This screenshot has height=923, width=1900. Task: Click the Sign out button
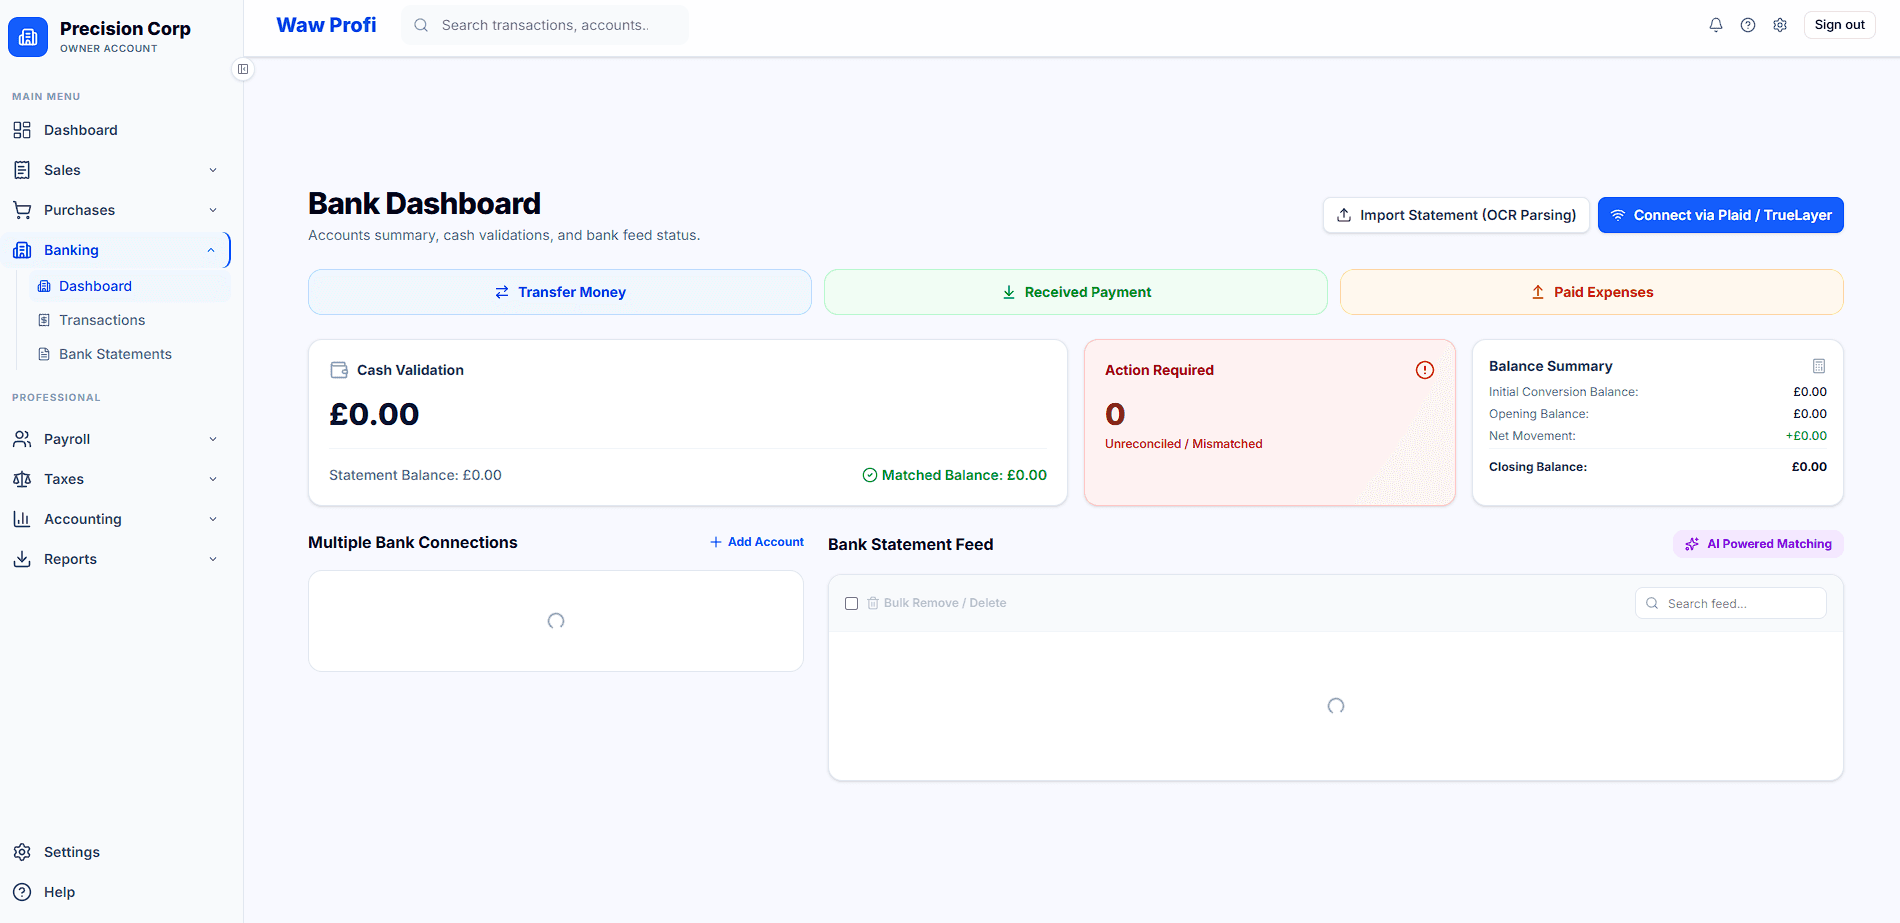pyautogui.click(x=1839, y=25)
